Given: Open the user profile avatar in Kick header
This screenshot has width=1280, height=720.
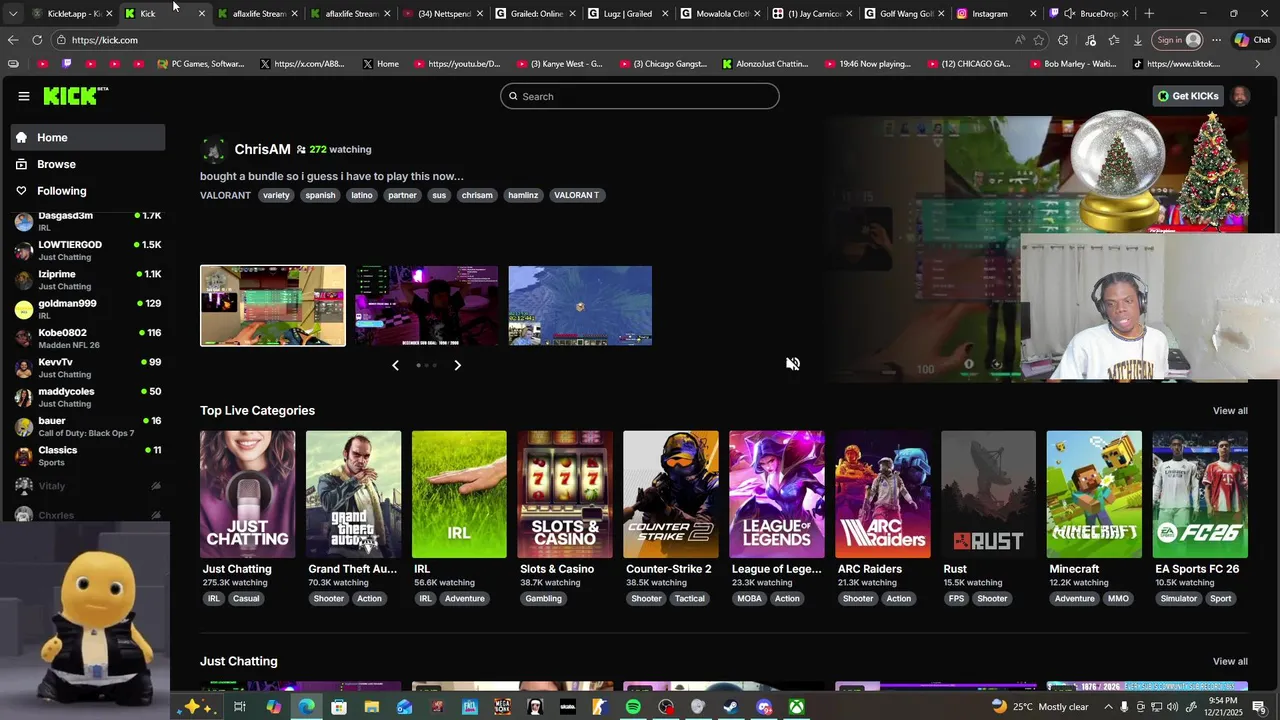Looking at the screenshot, I should (1240, 96).
